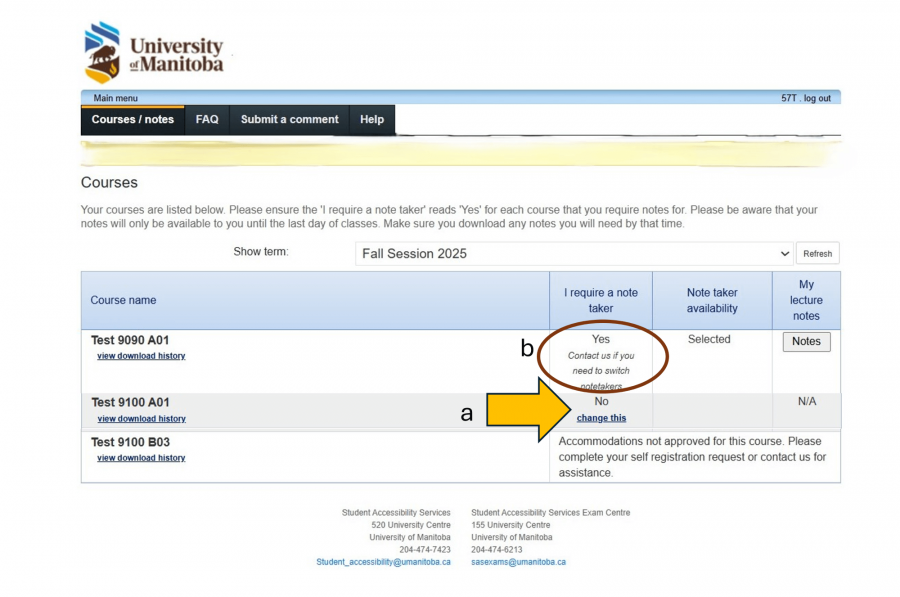Email sasexams@umanitoba.ca
Image resolution: width=900 pixels, height=597 pixels.
518,562
